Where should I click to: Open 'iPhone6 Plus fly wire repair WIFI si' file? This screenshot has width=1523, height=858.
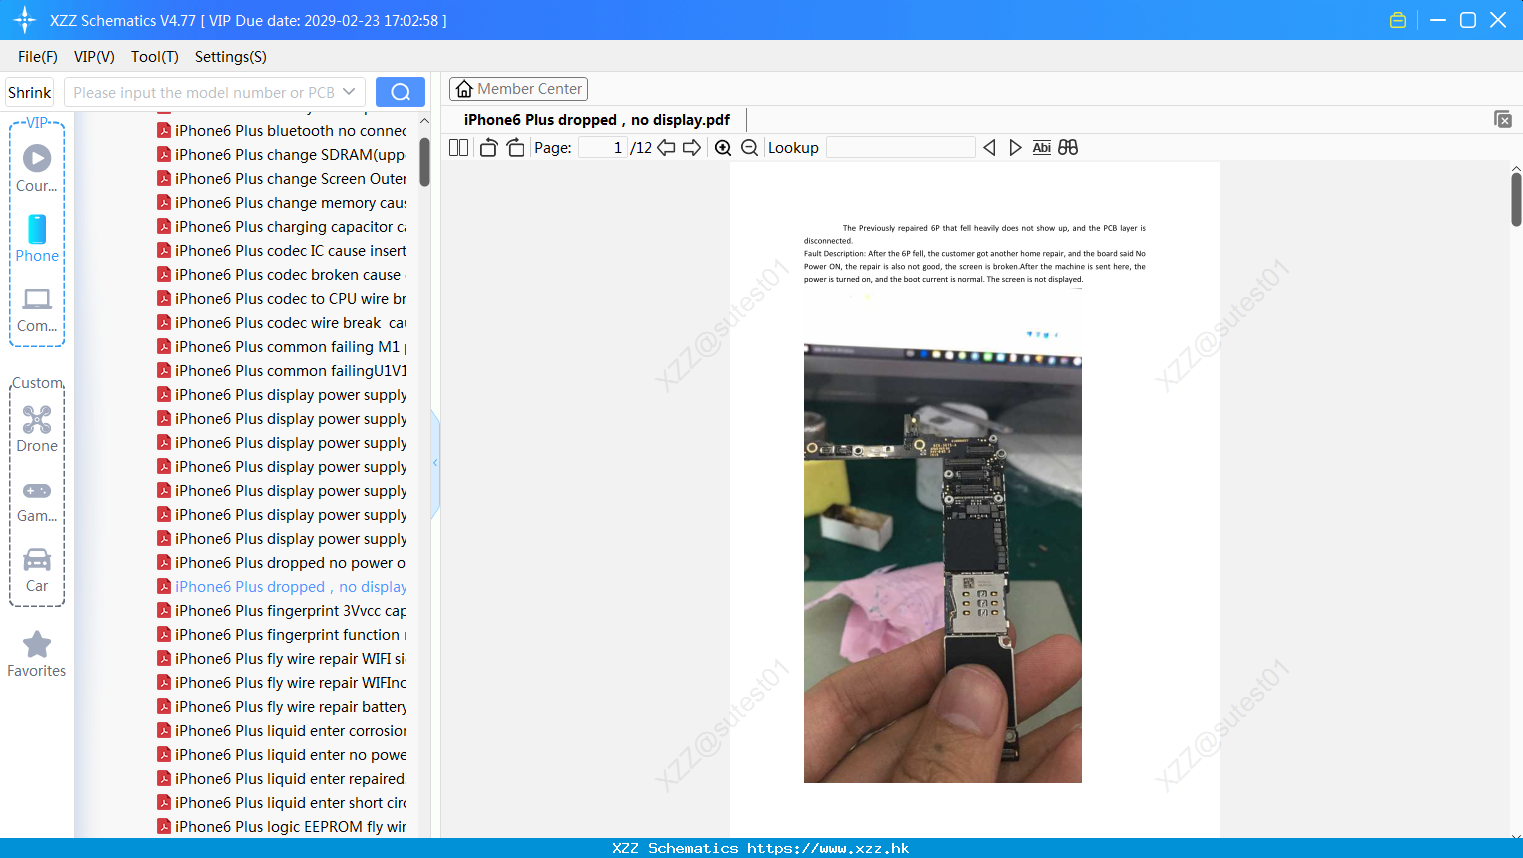click(282, 659)
